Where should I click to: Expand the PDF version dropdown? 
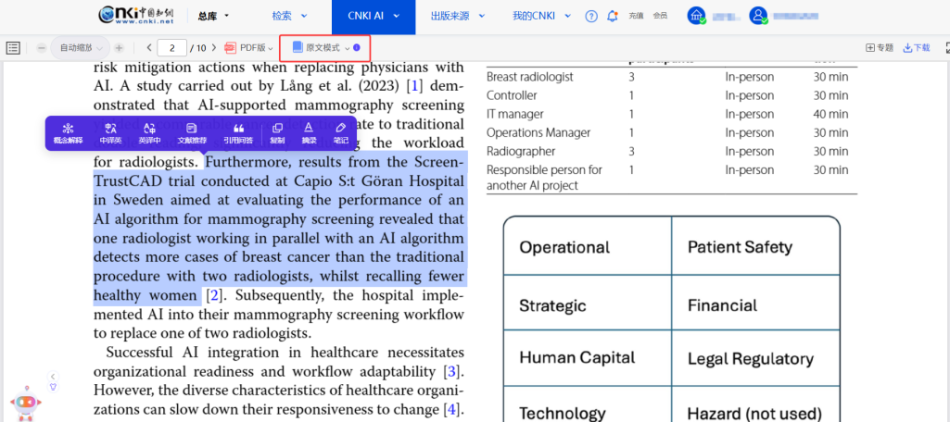pyautogui.click(x=248, y=48)
